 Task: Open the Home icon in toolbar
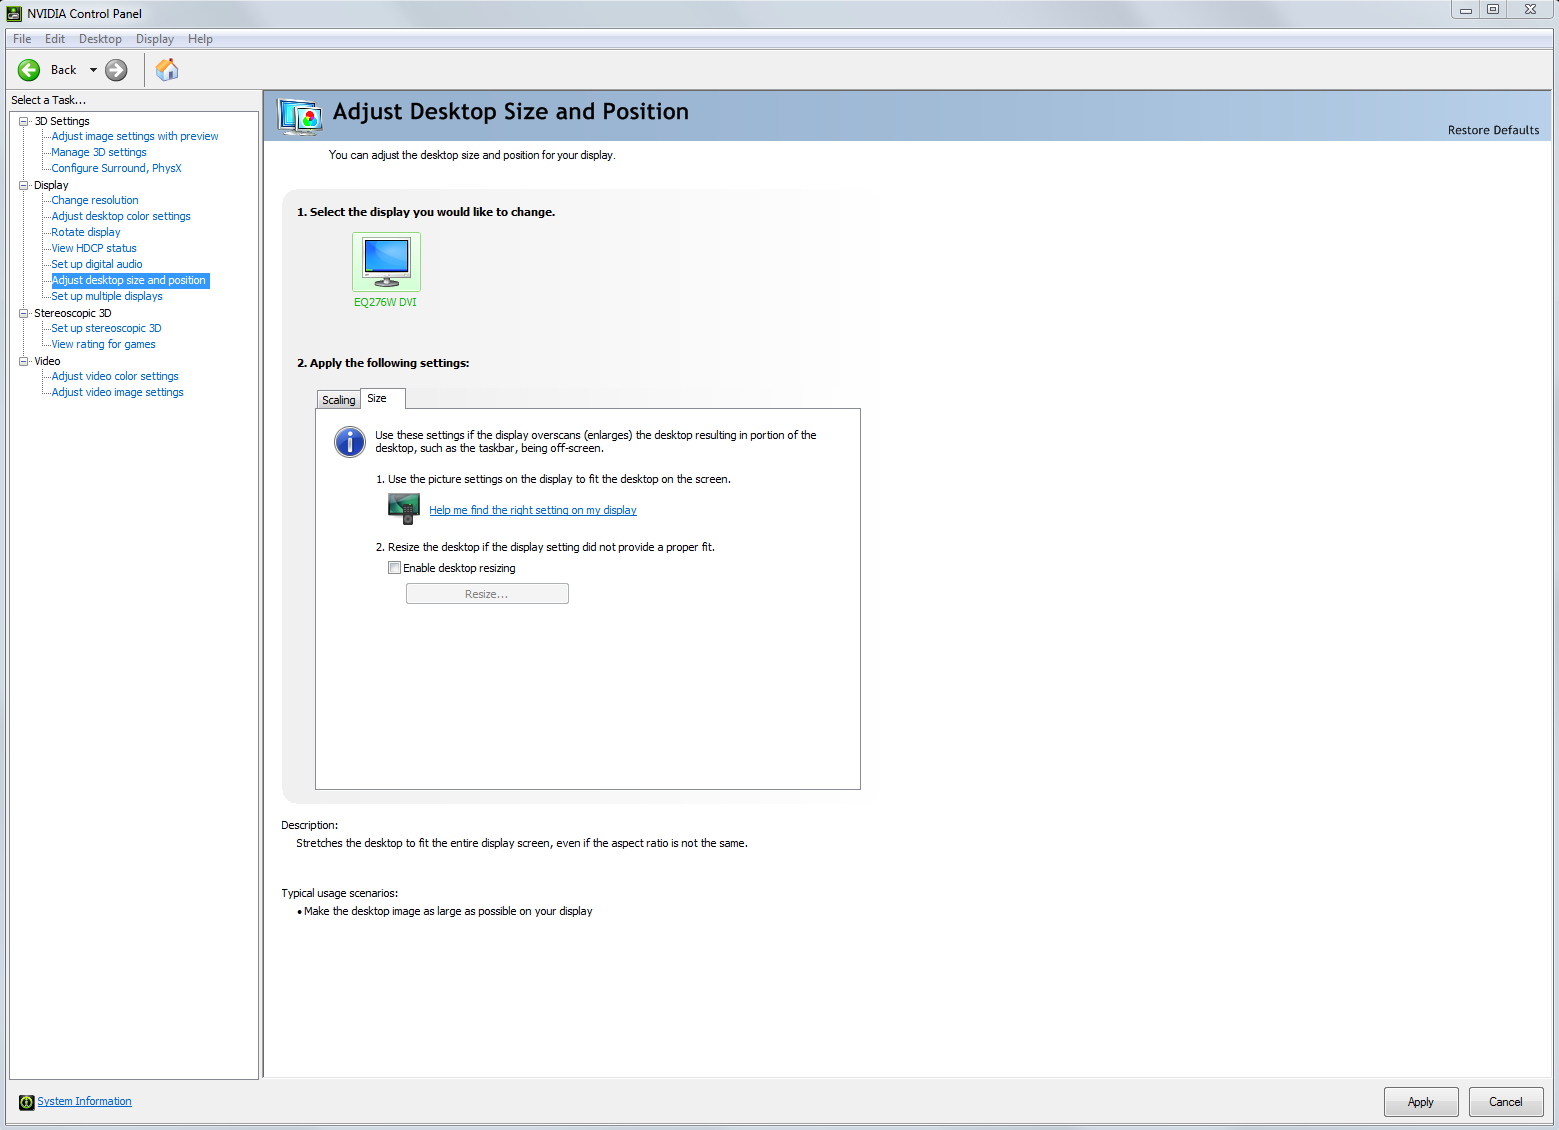(x=167, y=69)
